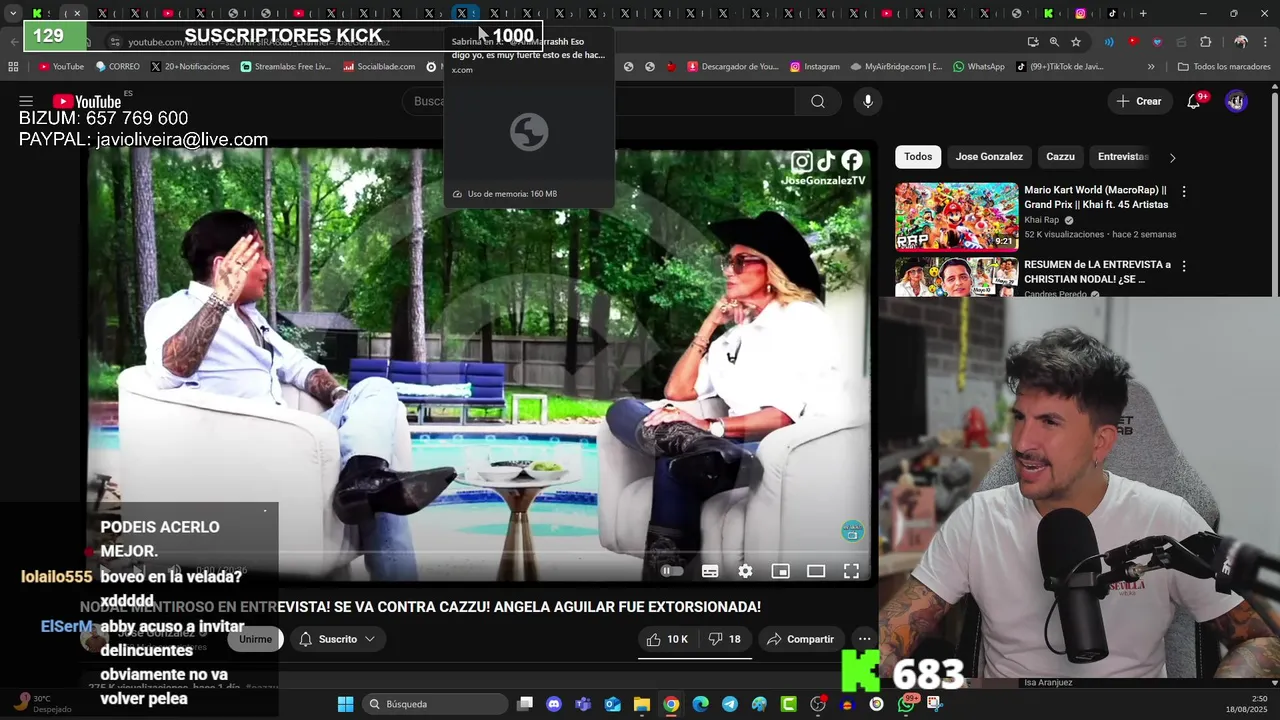
Task: Open the YouTube bookmark
Action: click(x=61, y=67)
